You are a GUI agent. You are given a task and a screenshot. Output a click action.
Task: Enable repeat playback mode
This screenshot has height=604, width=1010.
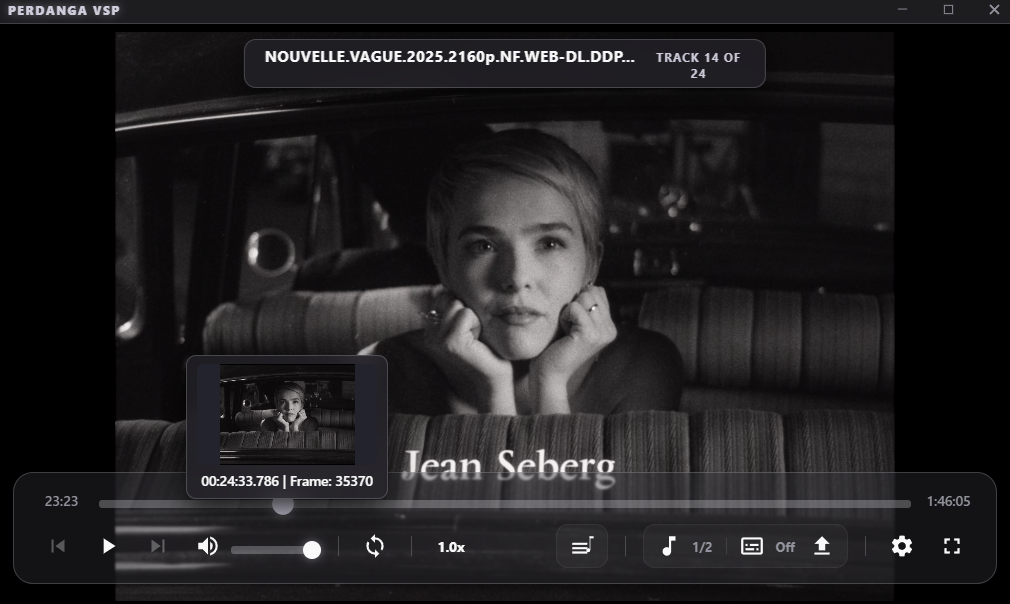pos(374,546)
